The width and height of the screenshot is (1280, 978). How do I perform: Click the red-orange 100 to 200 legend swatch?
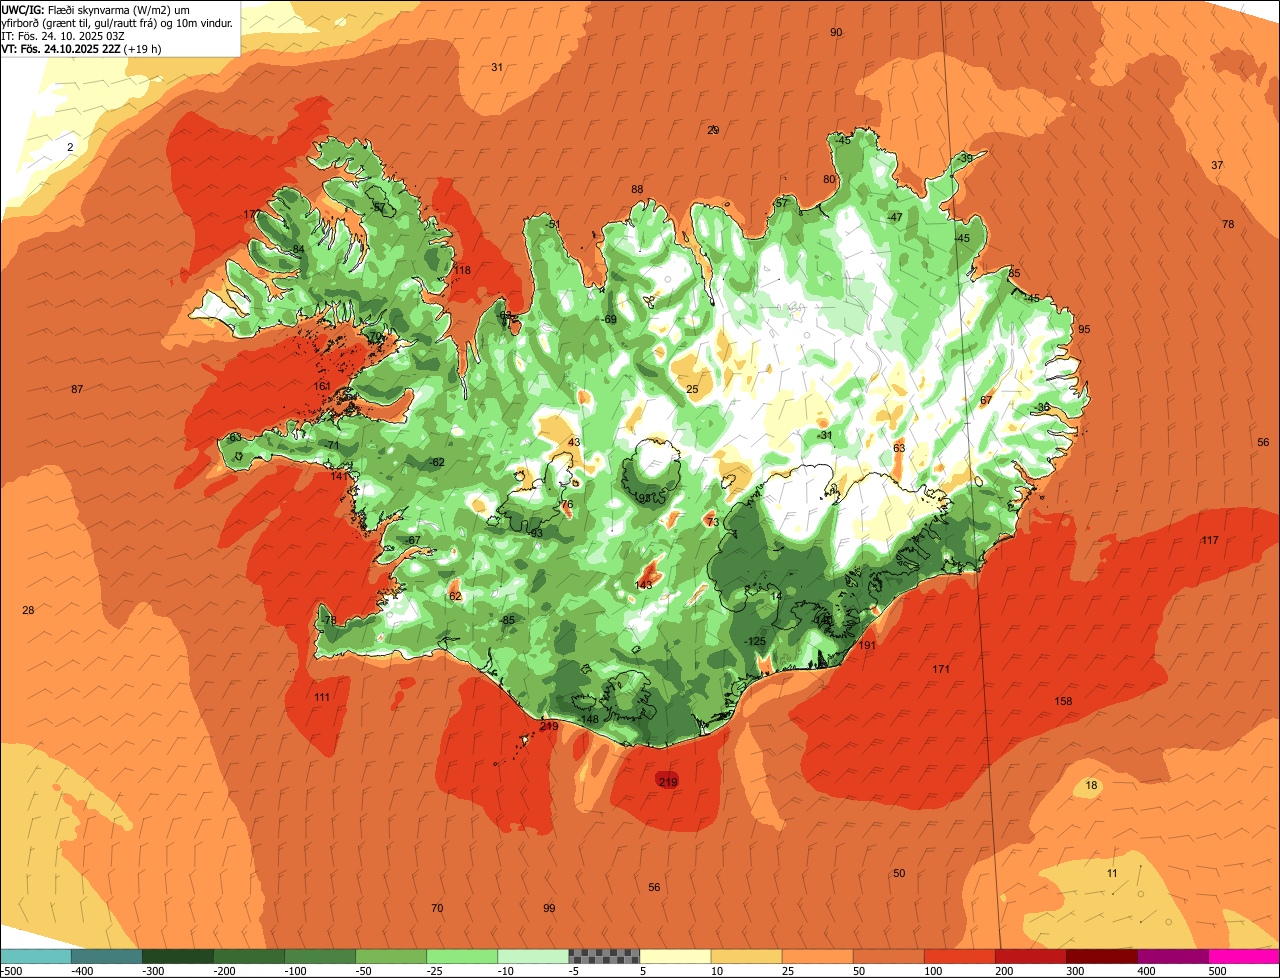(x=959, y=957)
